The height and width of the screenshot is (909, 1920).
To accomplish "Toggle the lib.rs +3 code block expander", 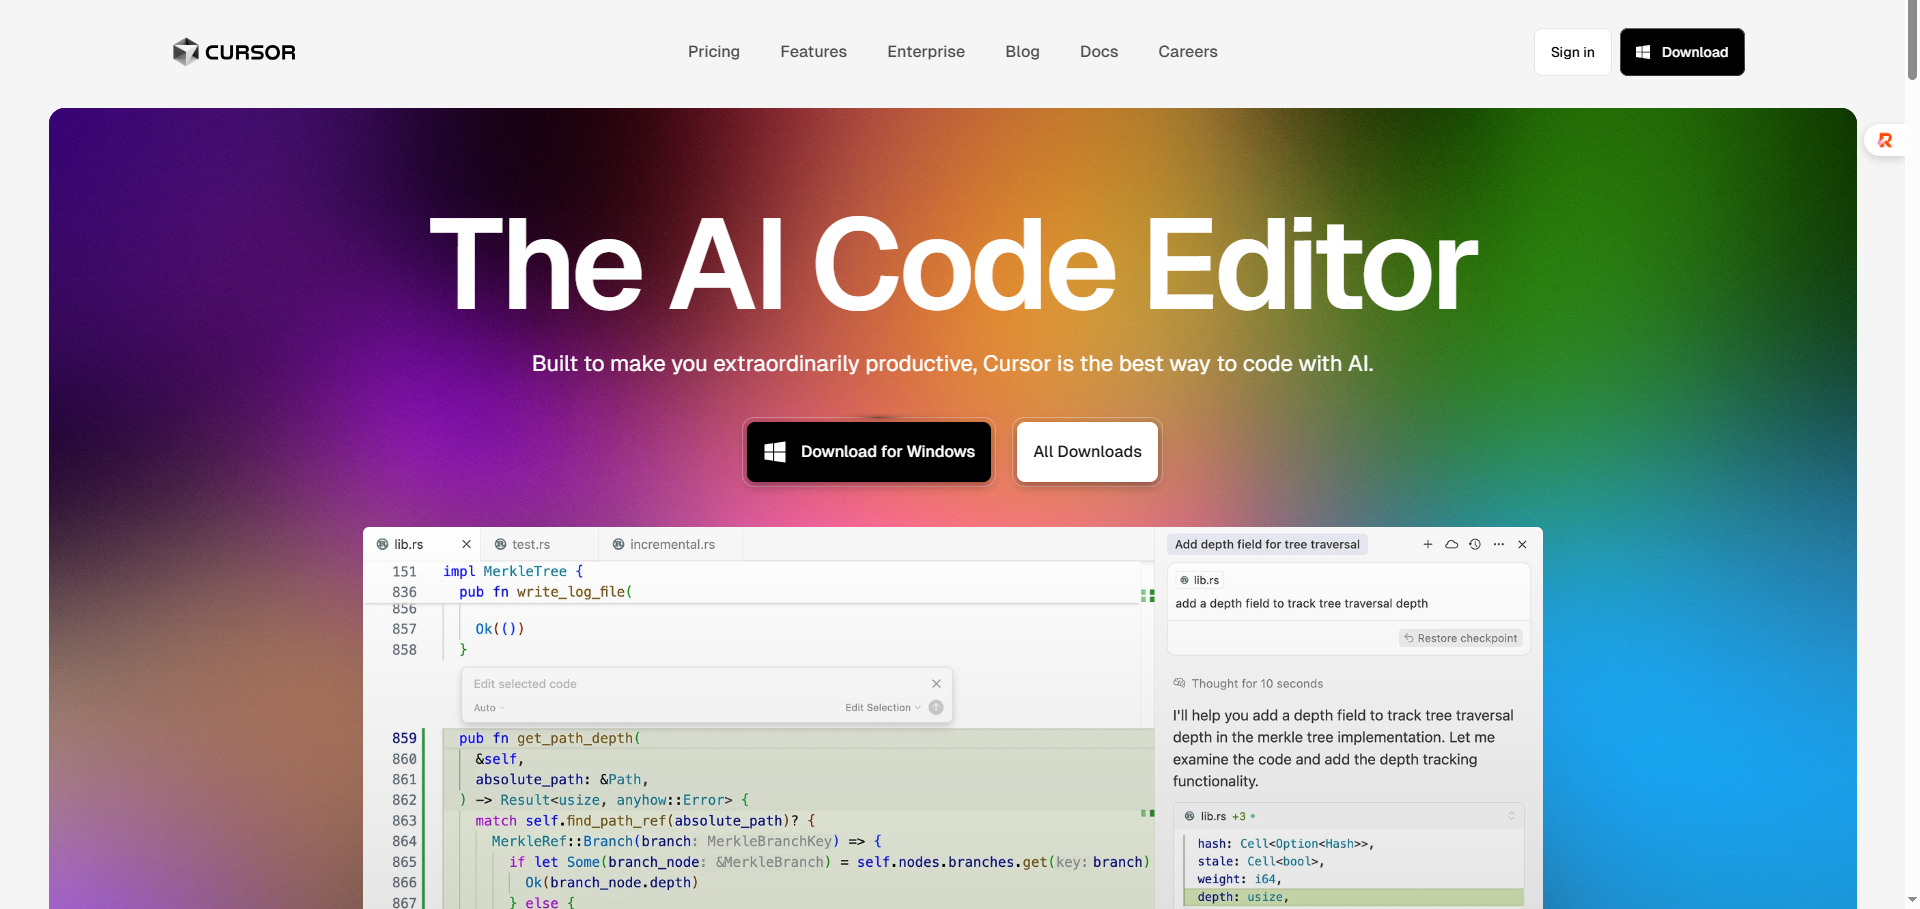I will click(1511, 816).
